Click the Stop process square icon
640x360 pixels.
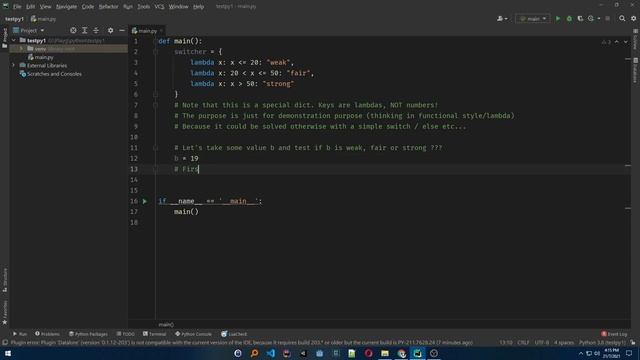point(607,18)
